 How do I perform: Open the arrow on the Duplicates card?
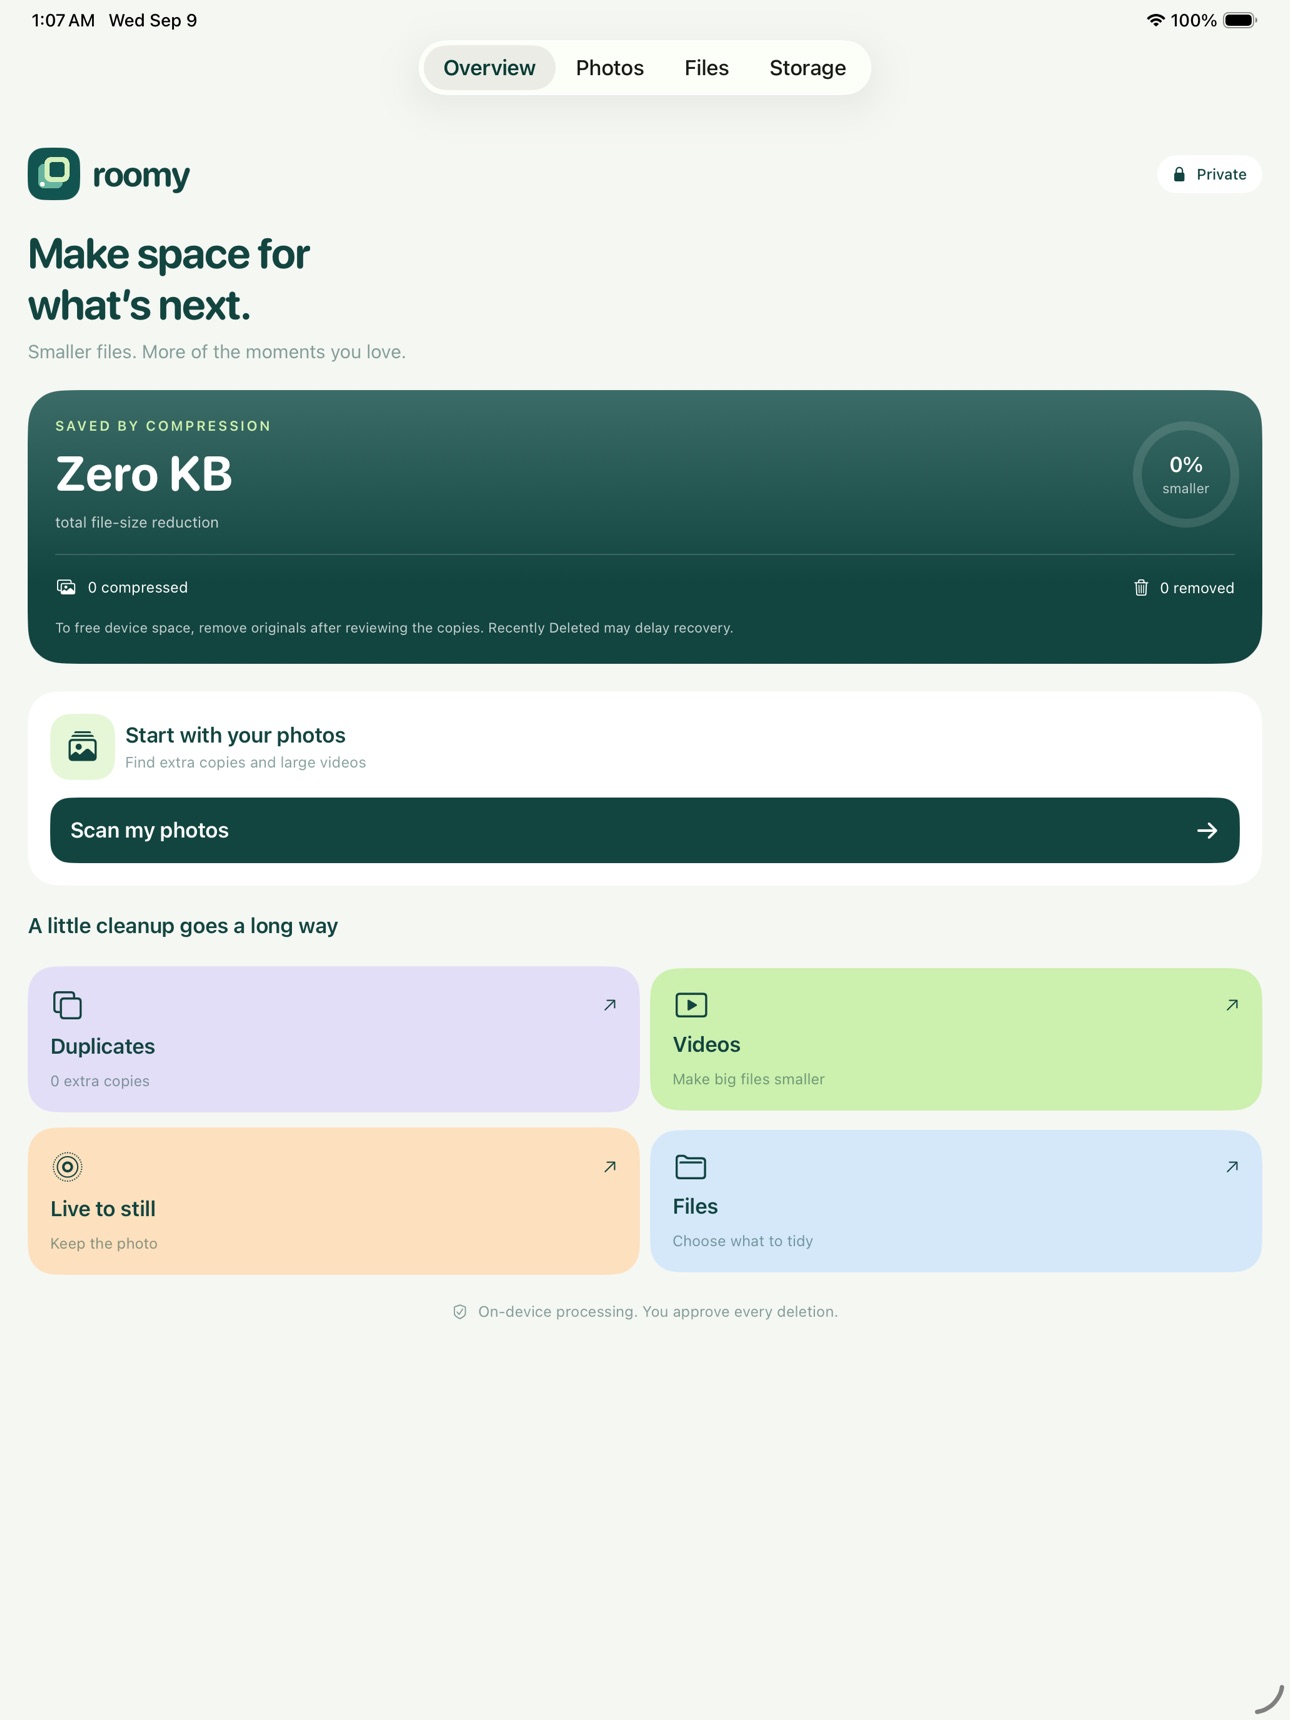(610, 1005)
